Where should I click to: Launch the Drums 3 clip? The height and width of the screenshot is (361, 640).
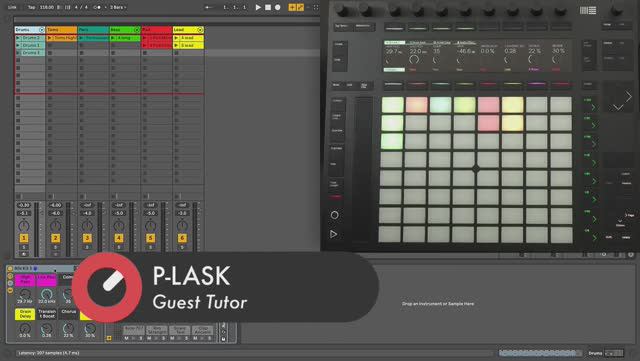coord(18,53)
